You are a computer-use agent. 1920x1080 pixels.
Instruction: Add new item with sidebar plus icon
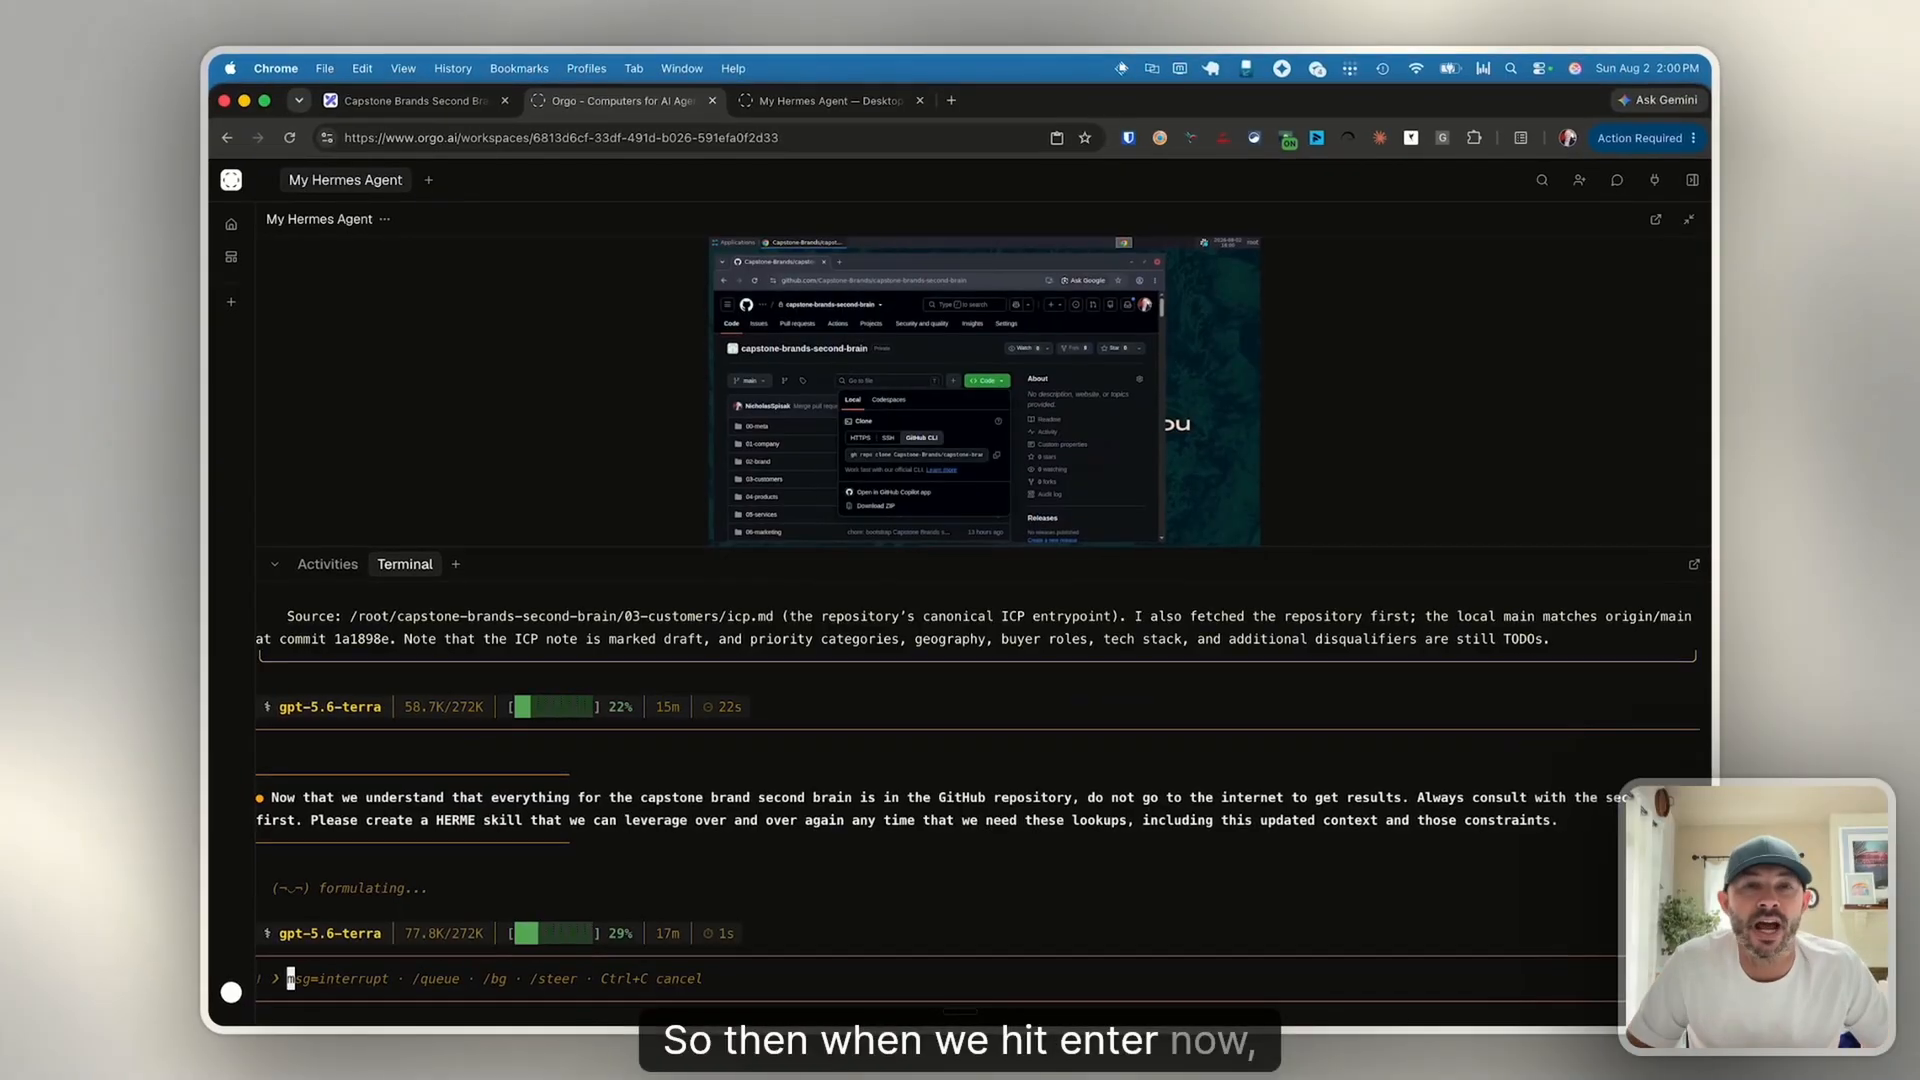[x=231, y=302]
